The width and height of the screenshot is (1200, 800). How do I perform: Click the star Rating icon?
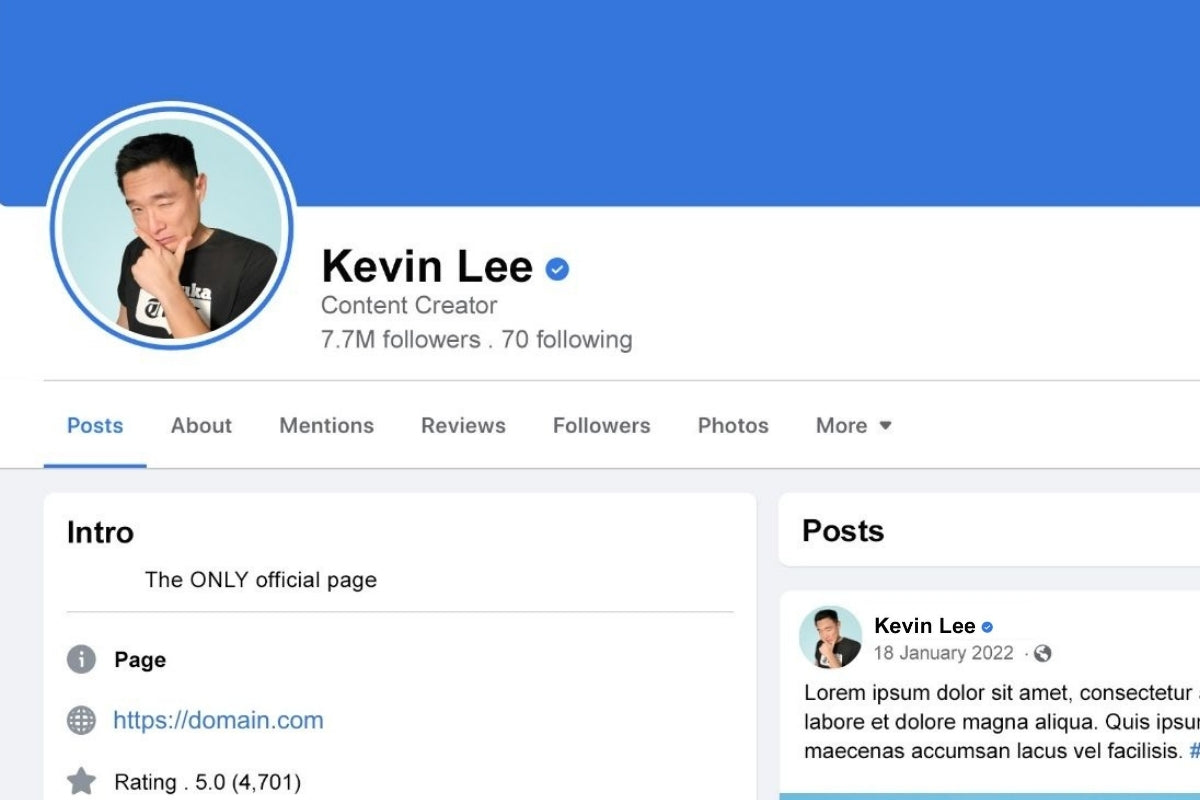[81, 781]
